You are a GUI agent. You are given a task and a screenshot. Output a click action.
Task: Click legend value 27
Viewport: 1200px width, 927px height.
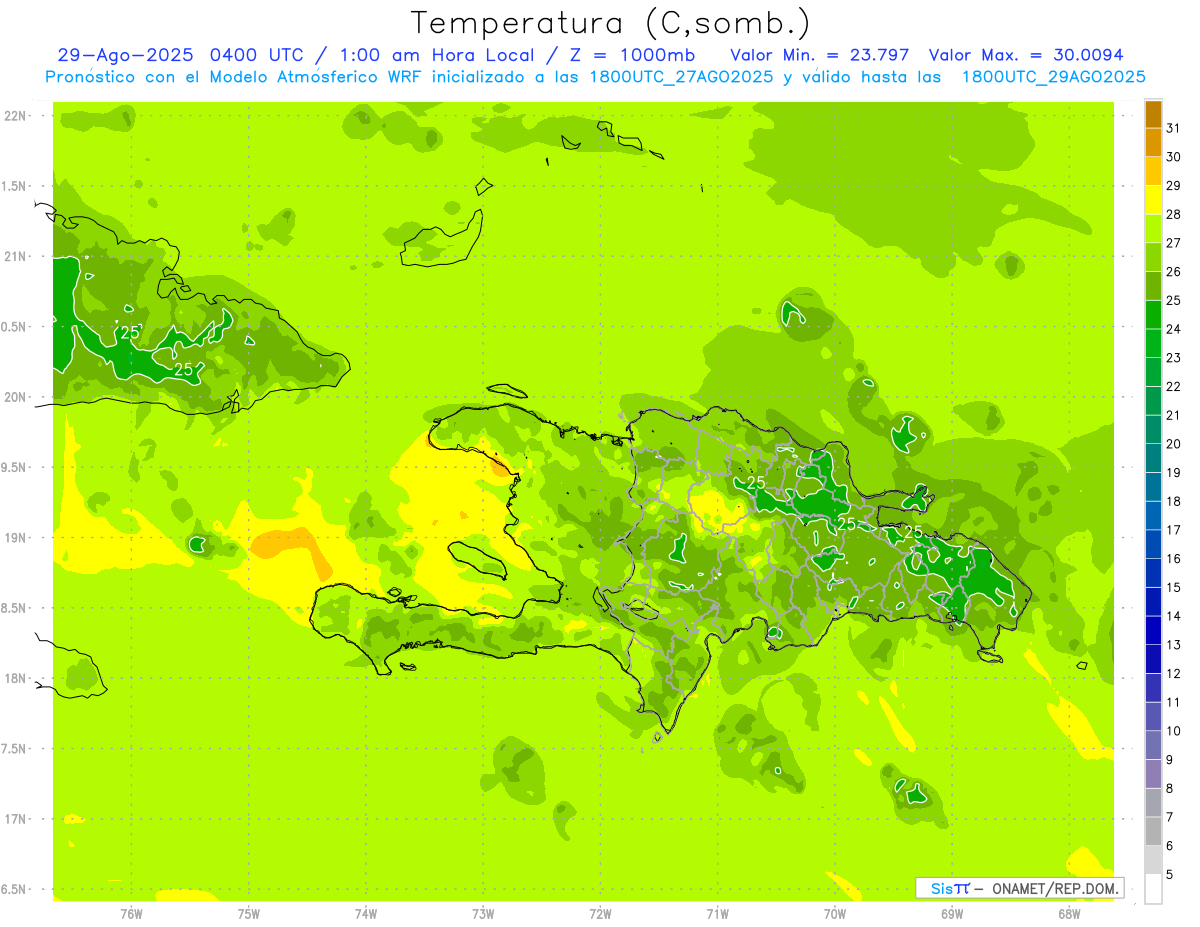(1174, 243)
